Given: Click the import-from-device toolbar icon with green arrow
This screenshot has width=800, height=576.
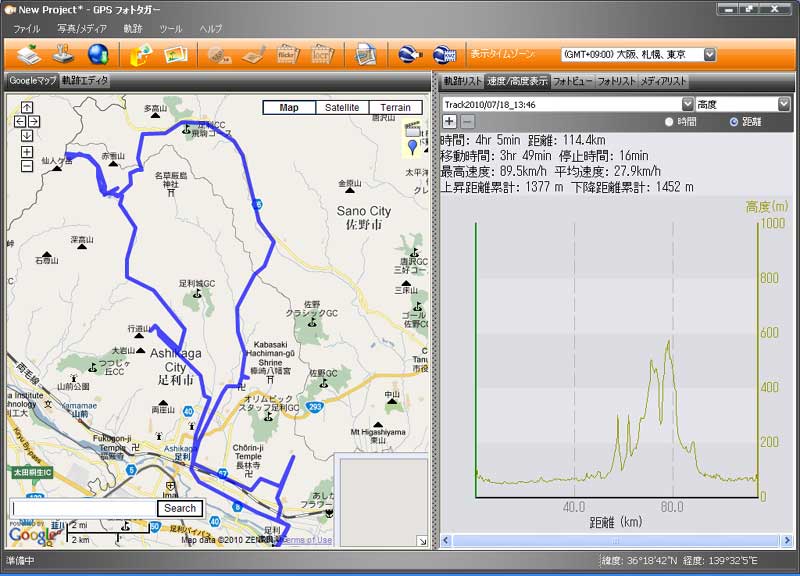Looking at the screenshot, I should tap(29, 54).
